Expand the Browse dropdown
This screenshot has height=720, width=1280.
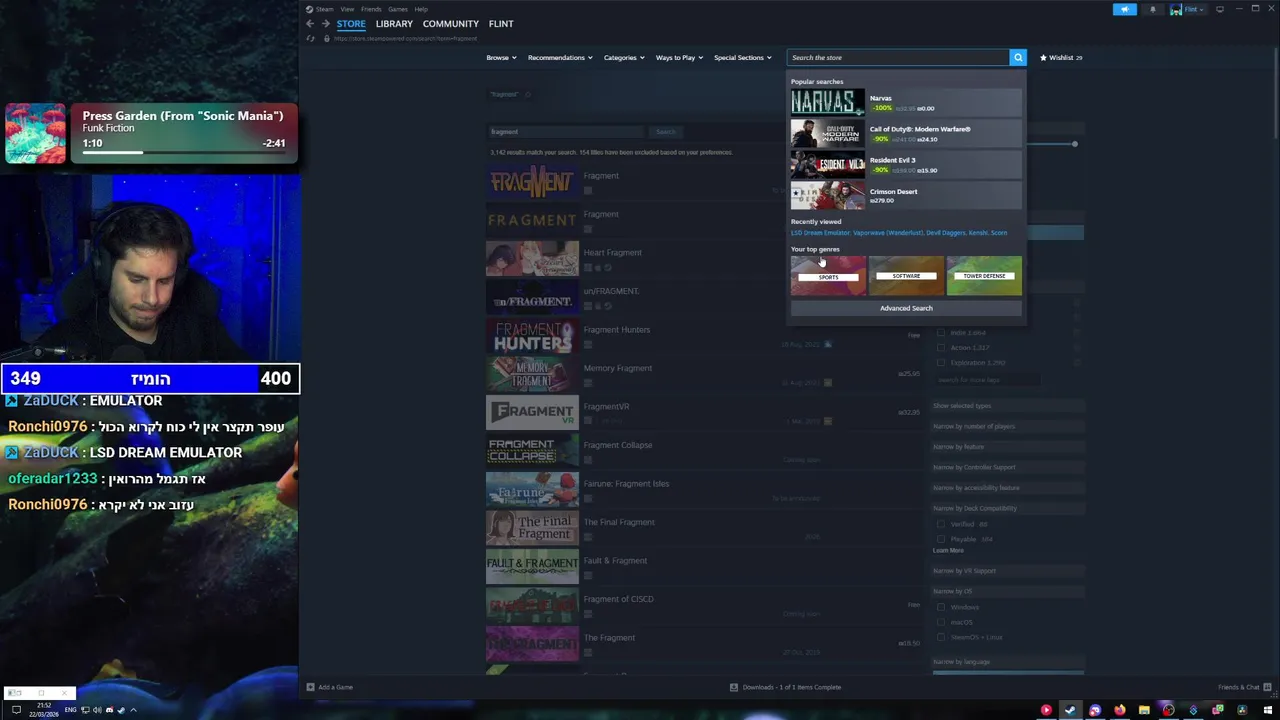[501, 57]
